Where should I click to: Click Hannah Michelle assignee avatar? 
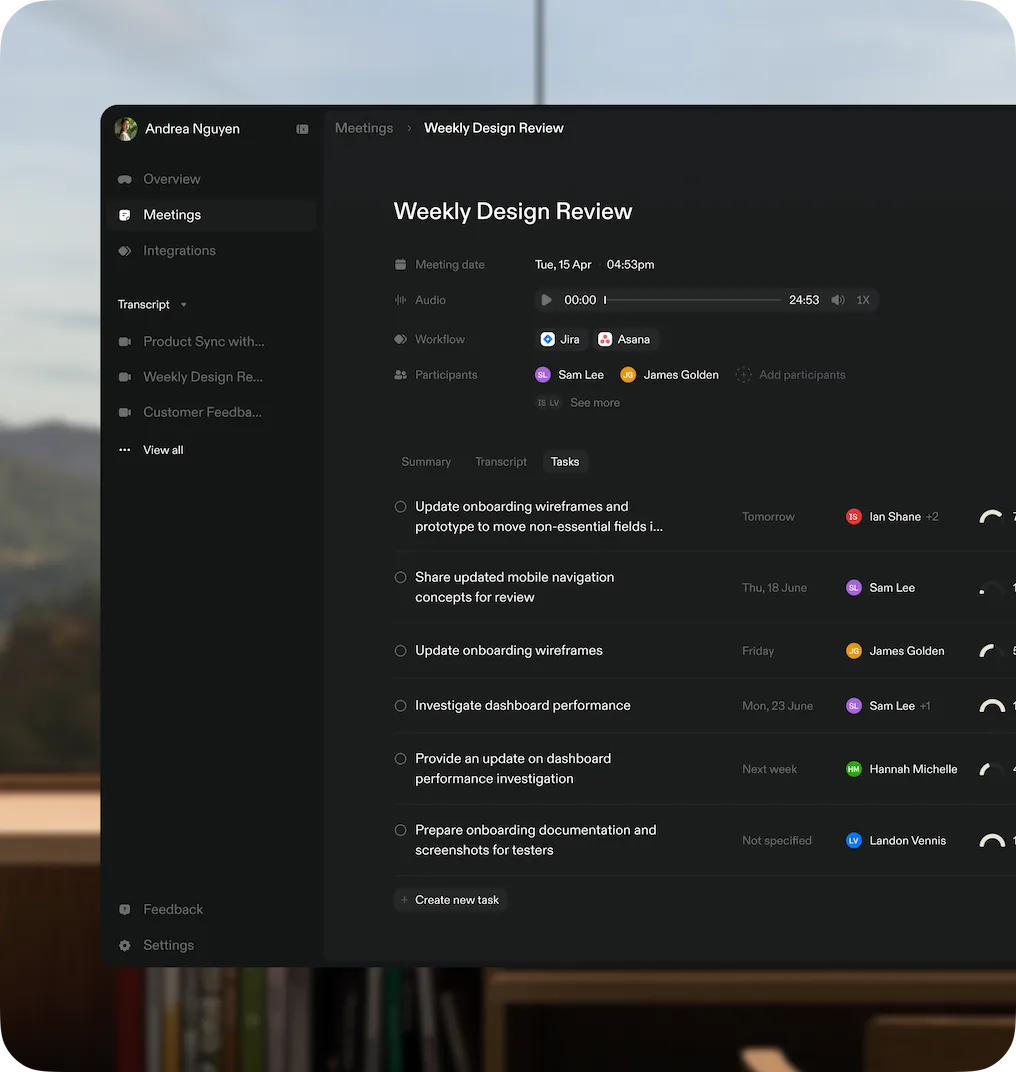(x=853, y=769)
